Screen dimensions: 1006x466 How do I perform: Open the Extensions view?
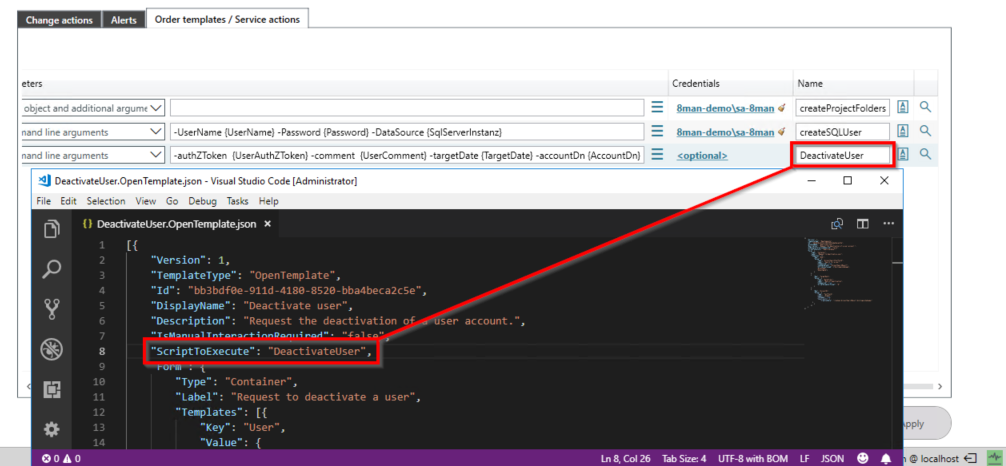click(x=52, y=388)
